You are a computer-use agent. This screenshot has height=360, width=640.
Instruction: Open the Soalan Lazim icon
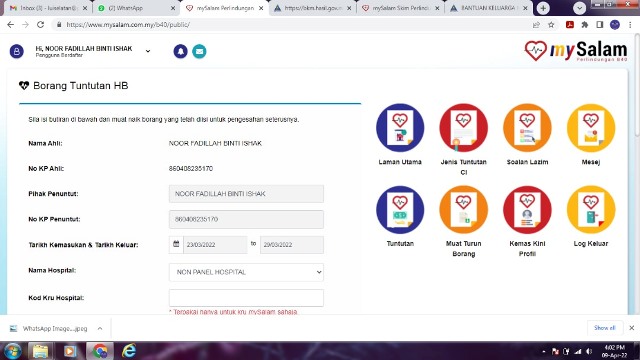tap(527, 128)
